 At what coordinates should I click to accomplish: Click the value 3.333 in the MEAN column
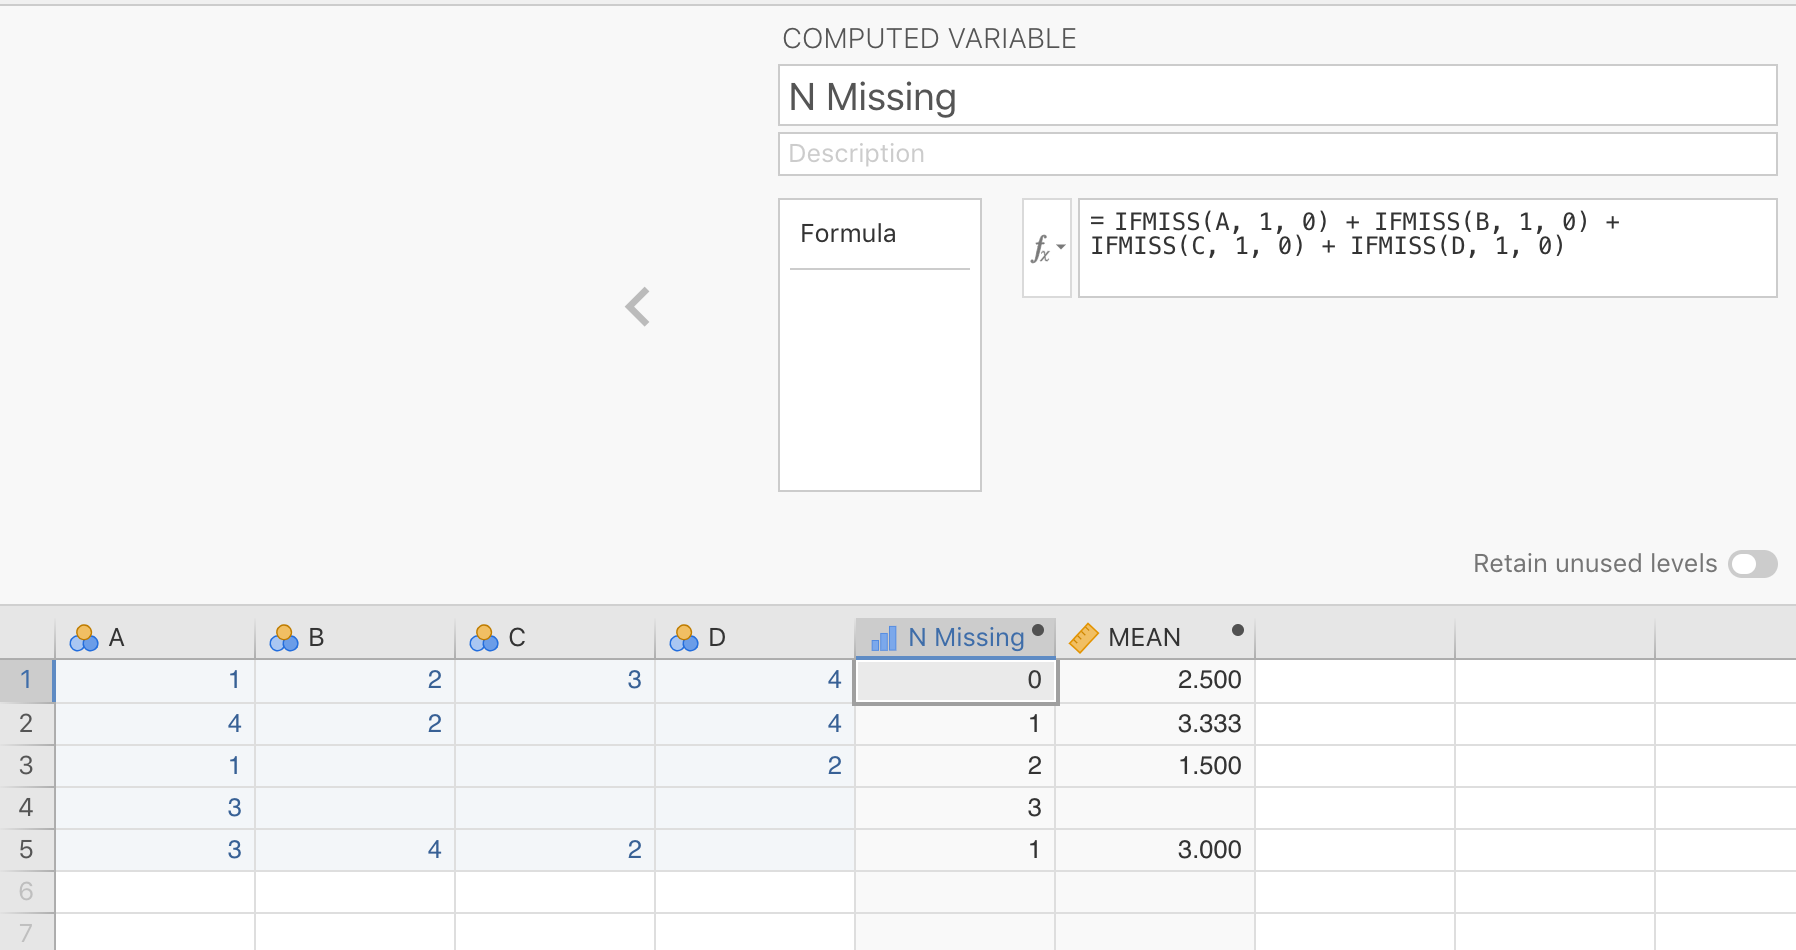tap(1208, 723)
